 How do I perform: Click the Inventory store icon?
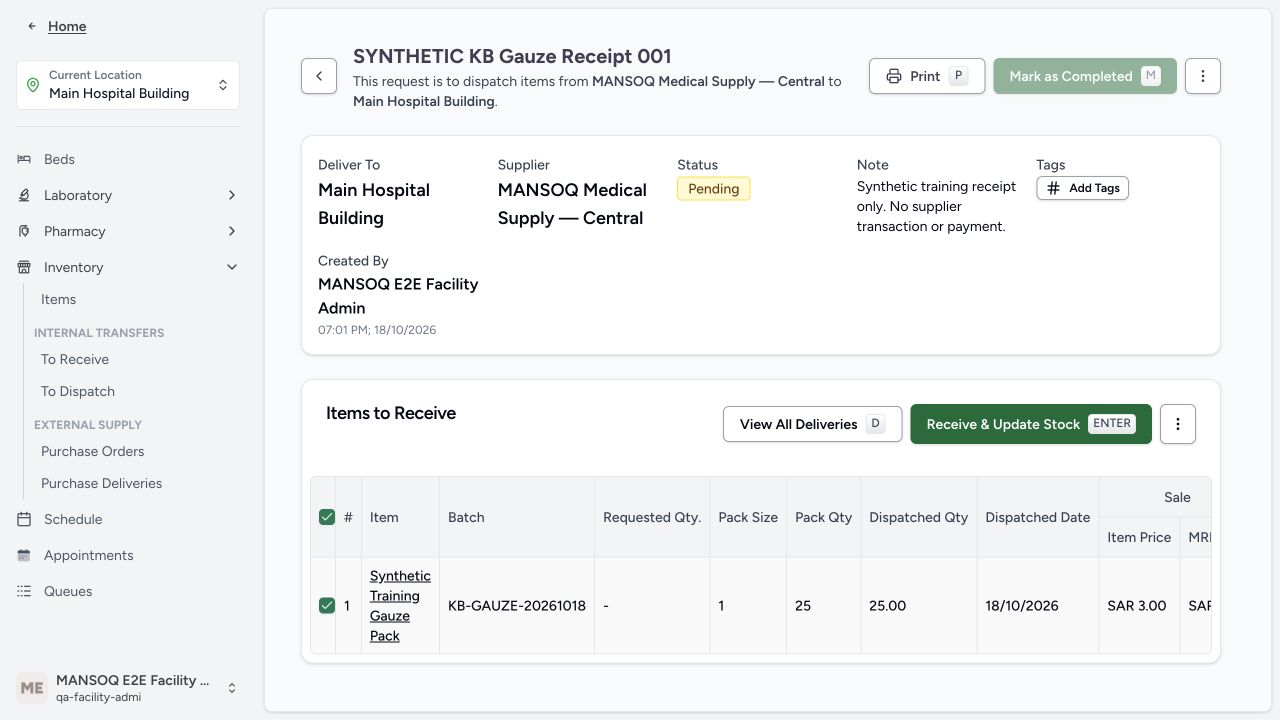(24, 267)
